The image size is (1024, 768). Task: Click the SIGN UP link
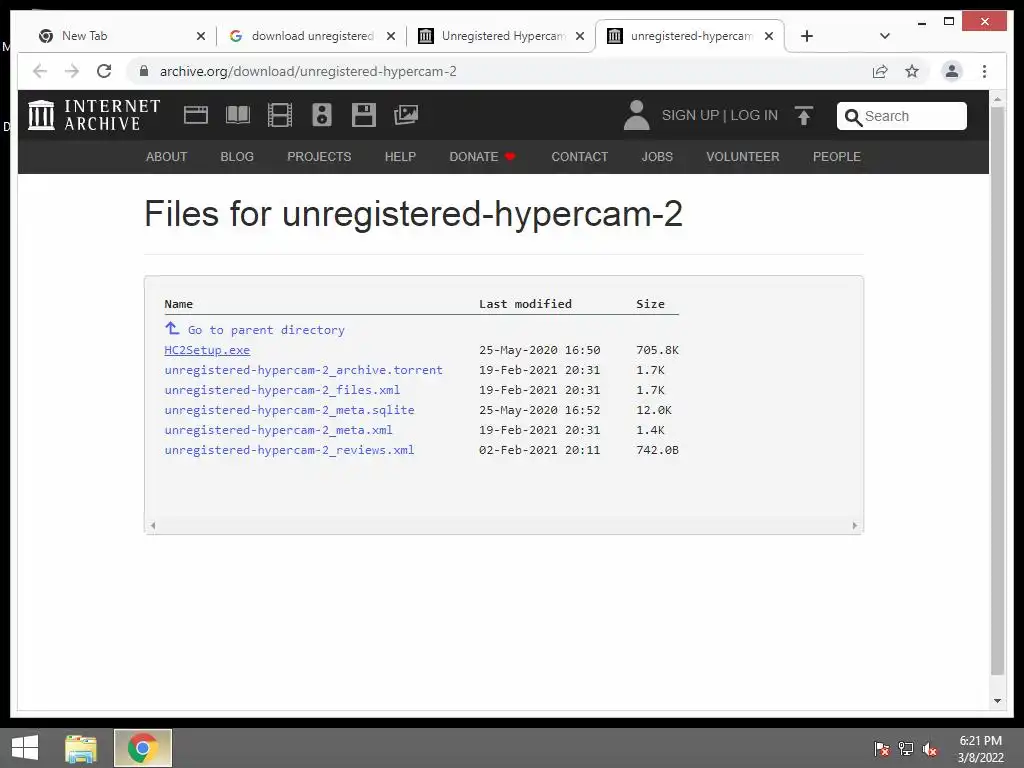coord(690,115)
